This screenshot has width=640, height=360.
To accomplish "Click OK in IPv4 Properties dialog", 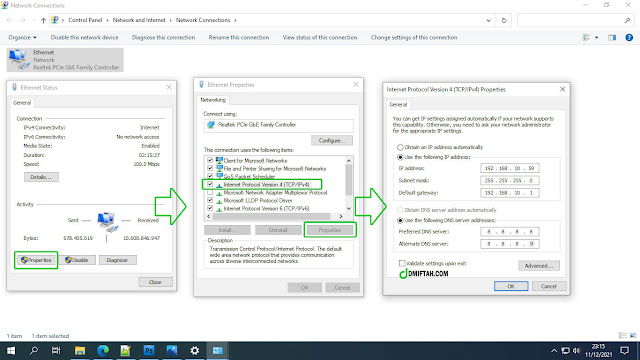I will pos(511,286).
